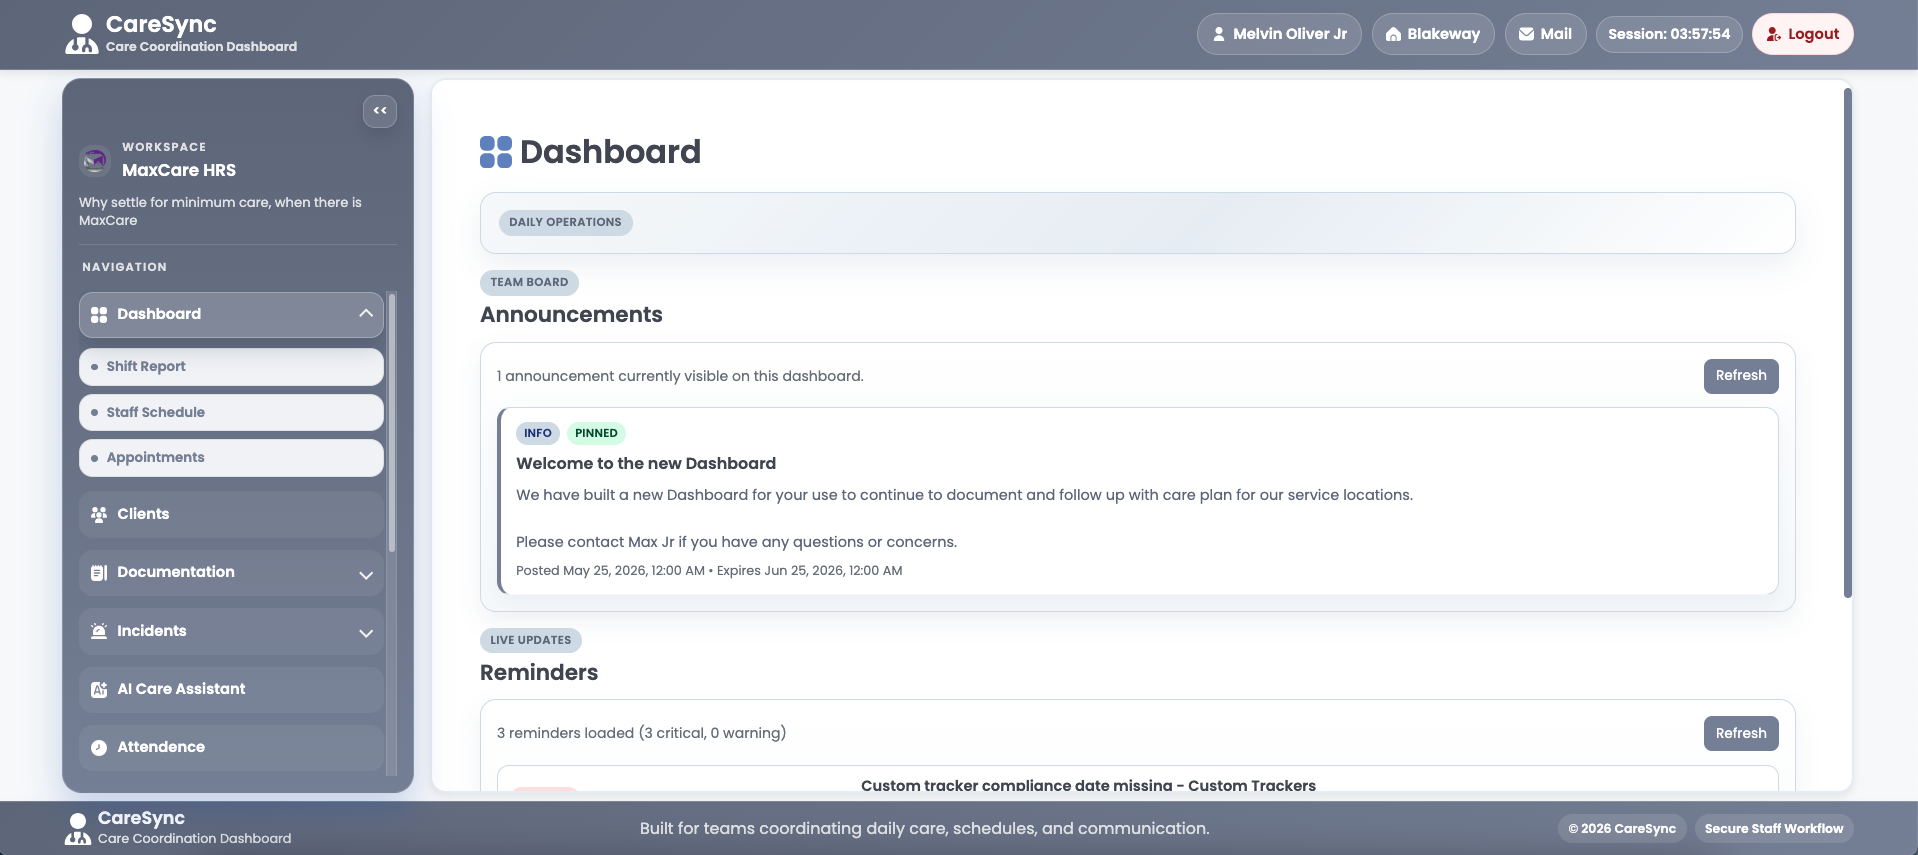Click the logout person icon

(1773, 34)
